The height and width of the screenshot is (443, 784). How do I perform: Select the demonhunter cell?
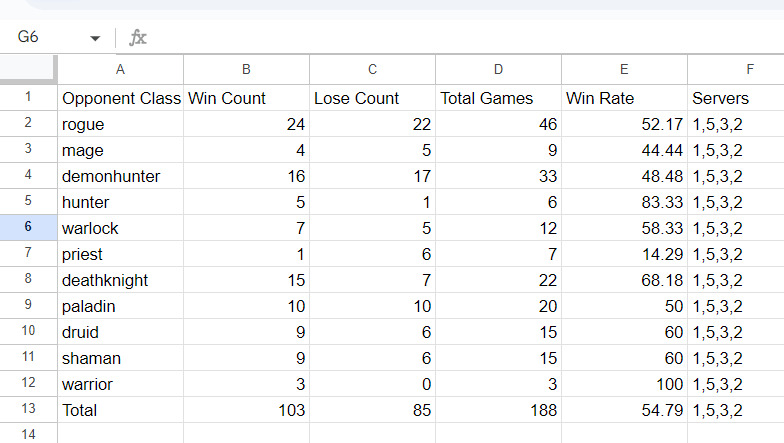pyautogui.click(x=120, y=176)
